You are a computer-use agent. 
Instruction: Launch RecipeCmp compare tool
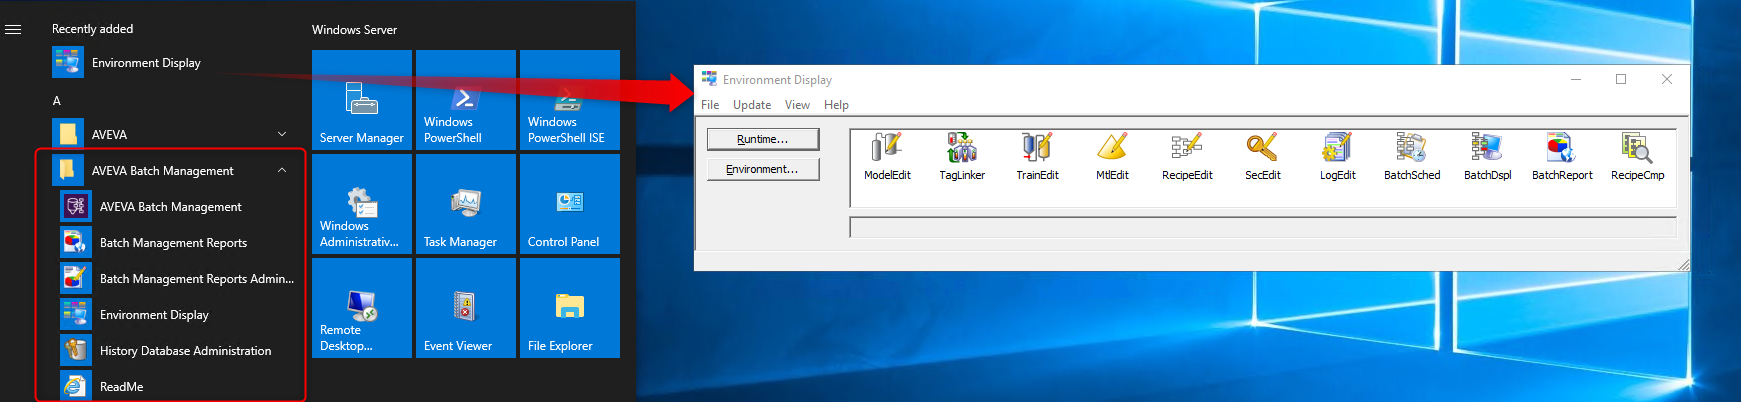(x=1637, y=156)
